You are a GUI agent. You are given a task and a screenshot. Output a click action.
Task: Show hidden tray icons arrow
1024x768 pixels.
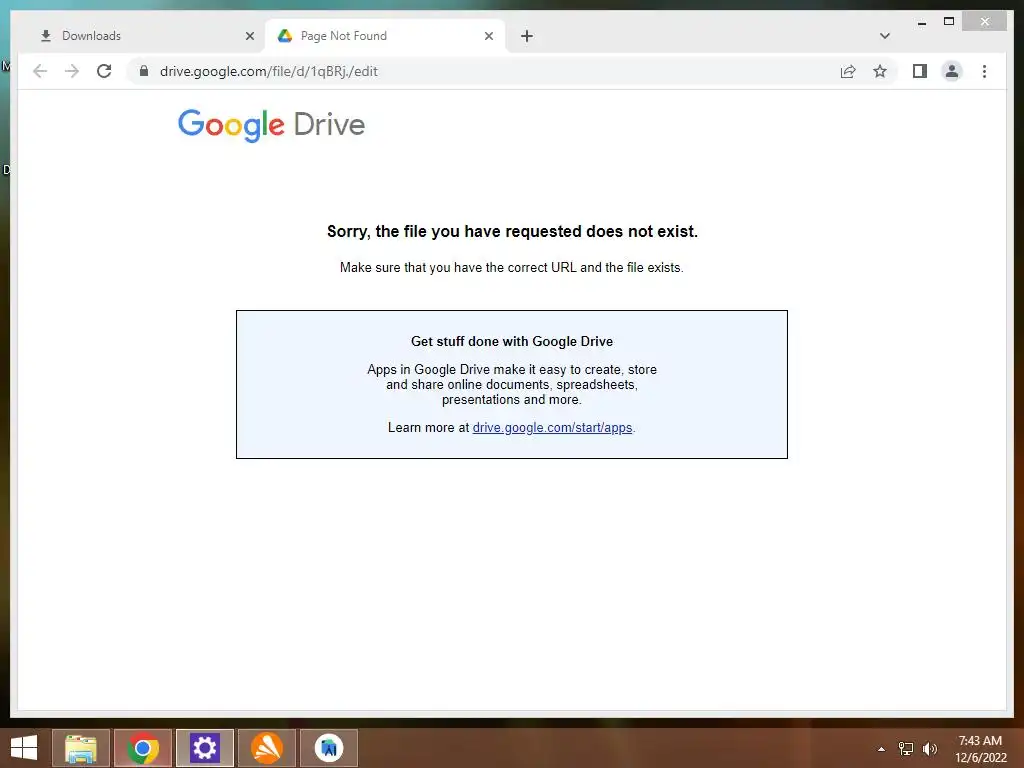(x=882, y=749)
